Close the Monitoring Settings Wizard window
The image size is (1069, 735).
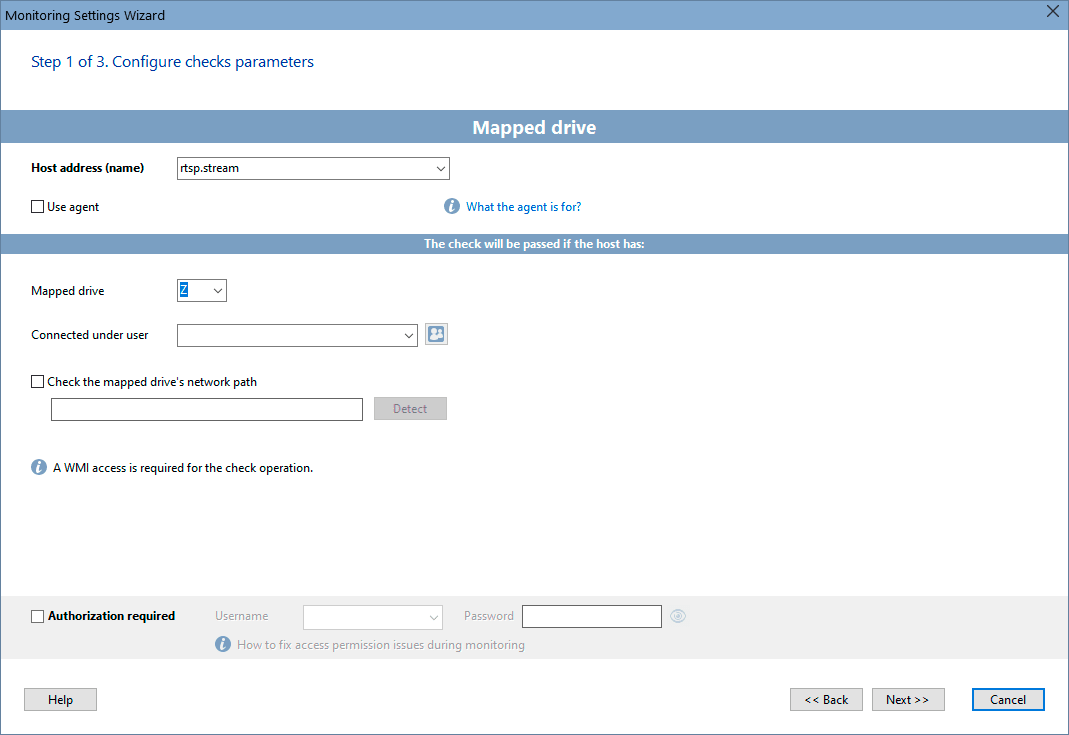pyautogui.click(x=1053, y=12)
